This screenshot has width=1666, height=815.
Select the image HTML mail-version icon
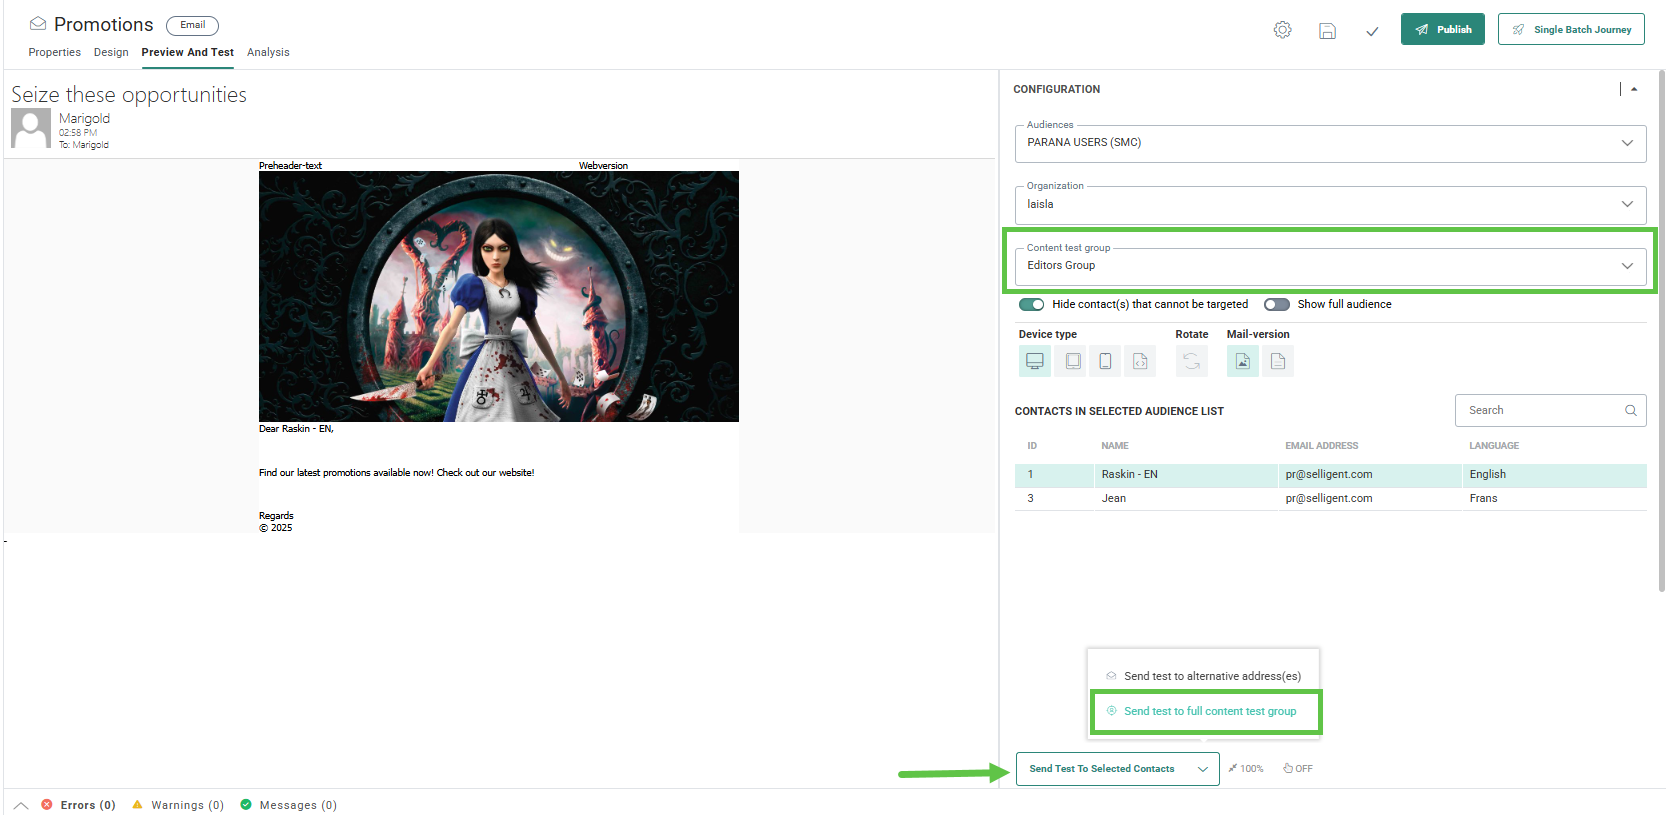click(x=1242, y=361)
